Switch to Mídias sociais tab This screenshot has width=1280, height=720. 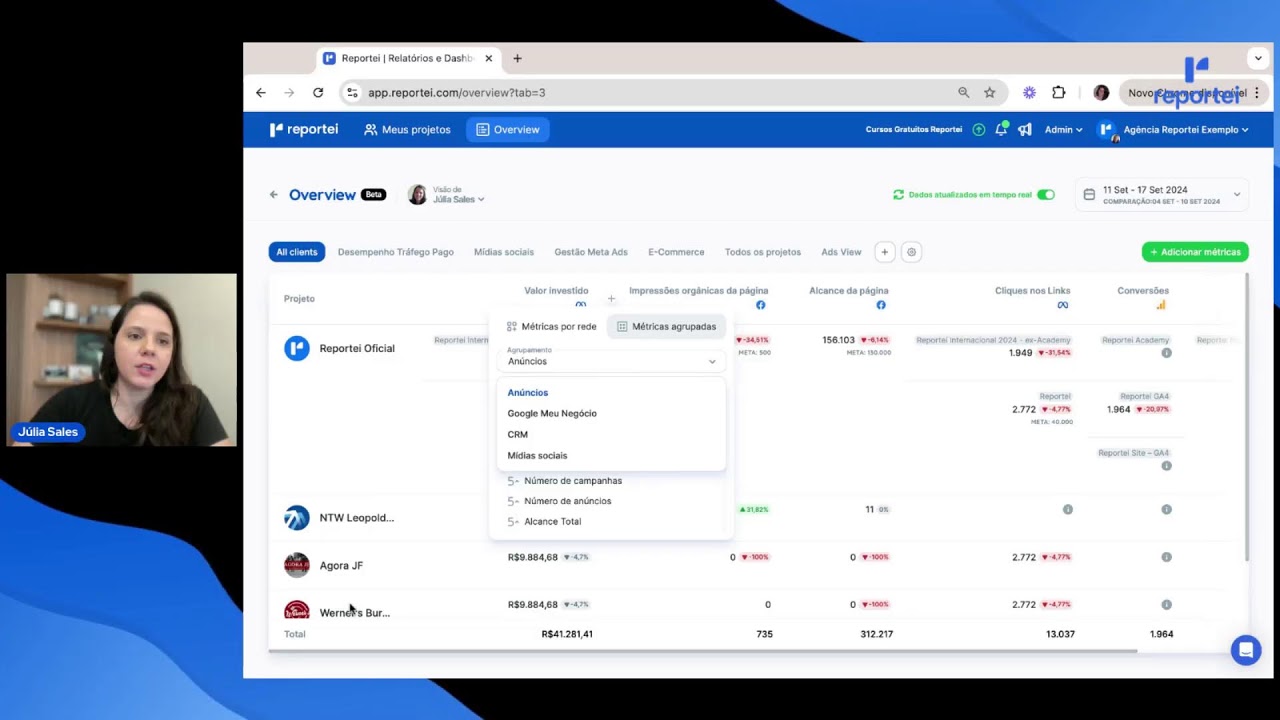coord(504,252)
